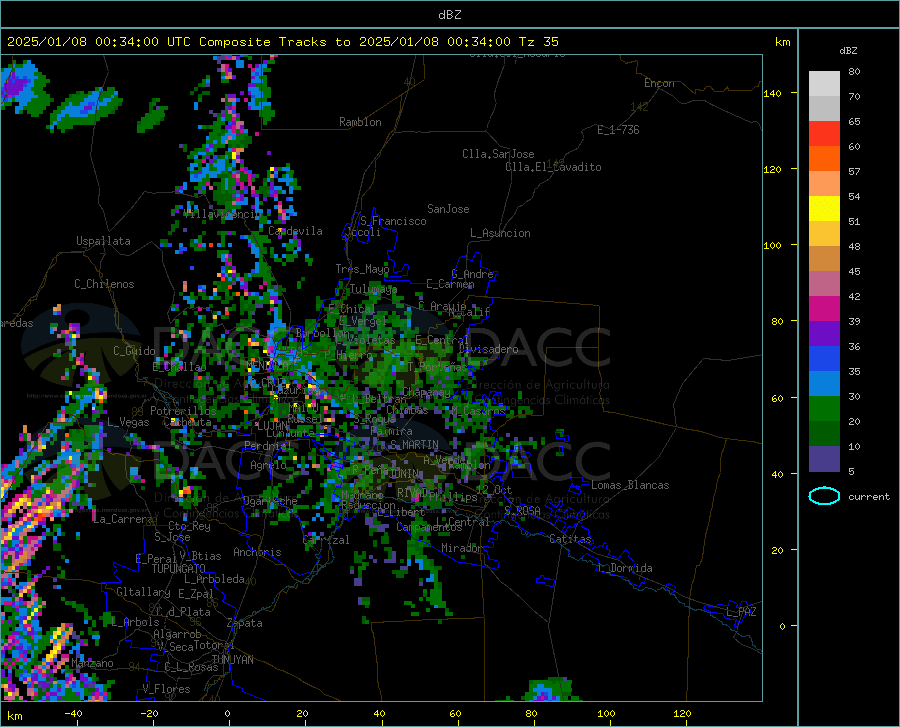Screen dimensions: 900x727
Task: Click the 'L_Asuncion' map label
Action: 500,233
